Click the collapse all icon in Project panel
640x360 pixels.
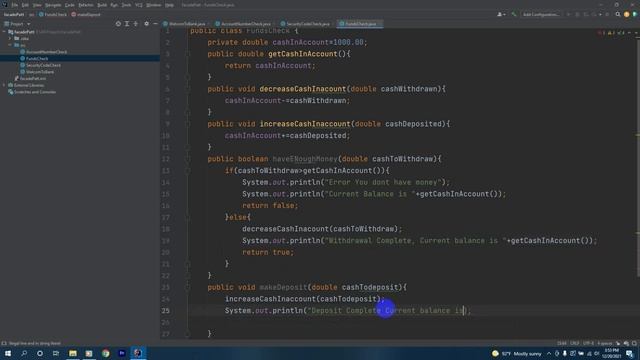point(136,24)
